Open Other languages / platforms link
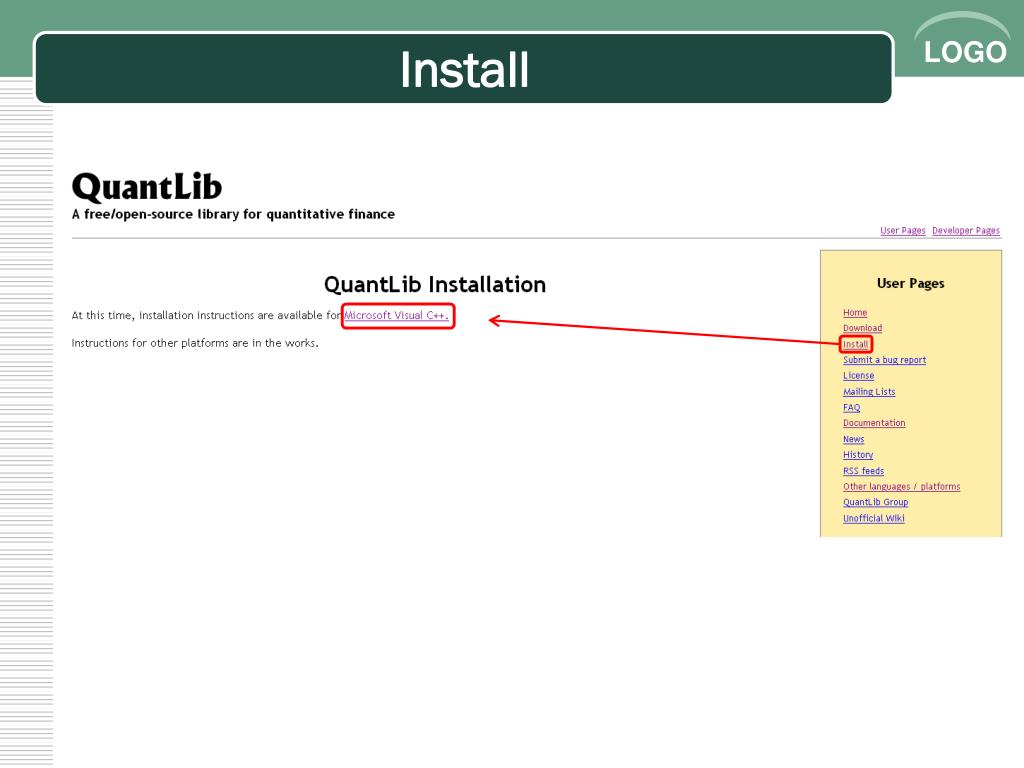This screenshot has height=768, width=1024. coord(901,487)
